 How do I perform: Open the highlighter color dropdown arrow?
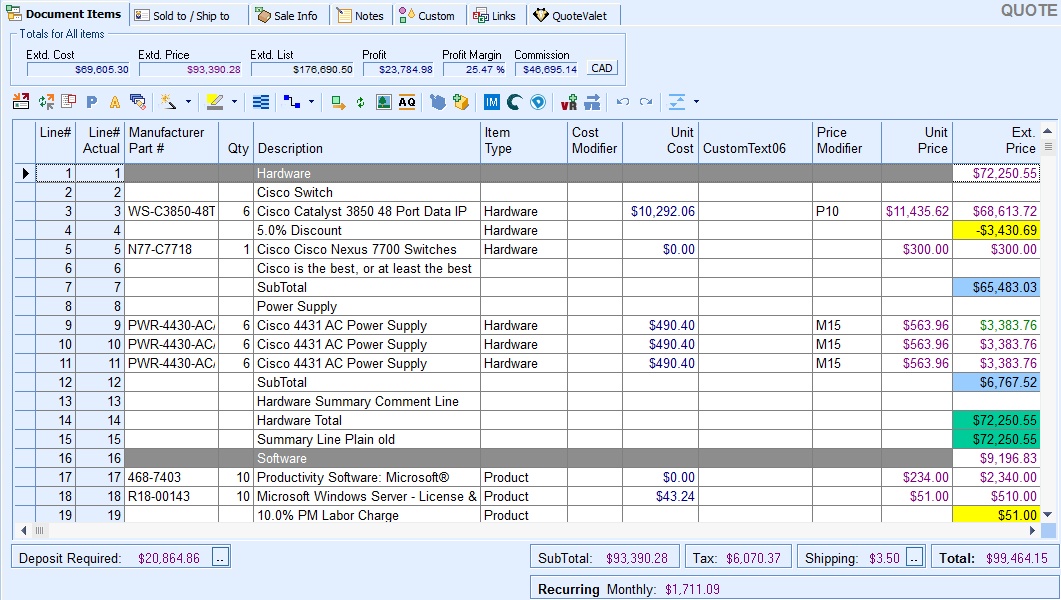[x=234, y=102]
